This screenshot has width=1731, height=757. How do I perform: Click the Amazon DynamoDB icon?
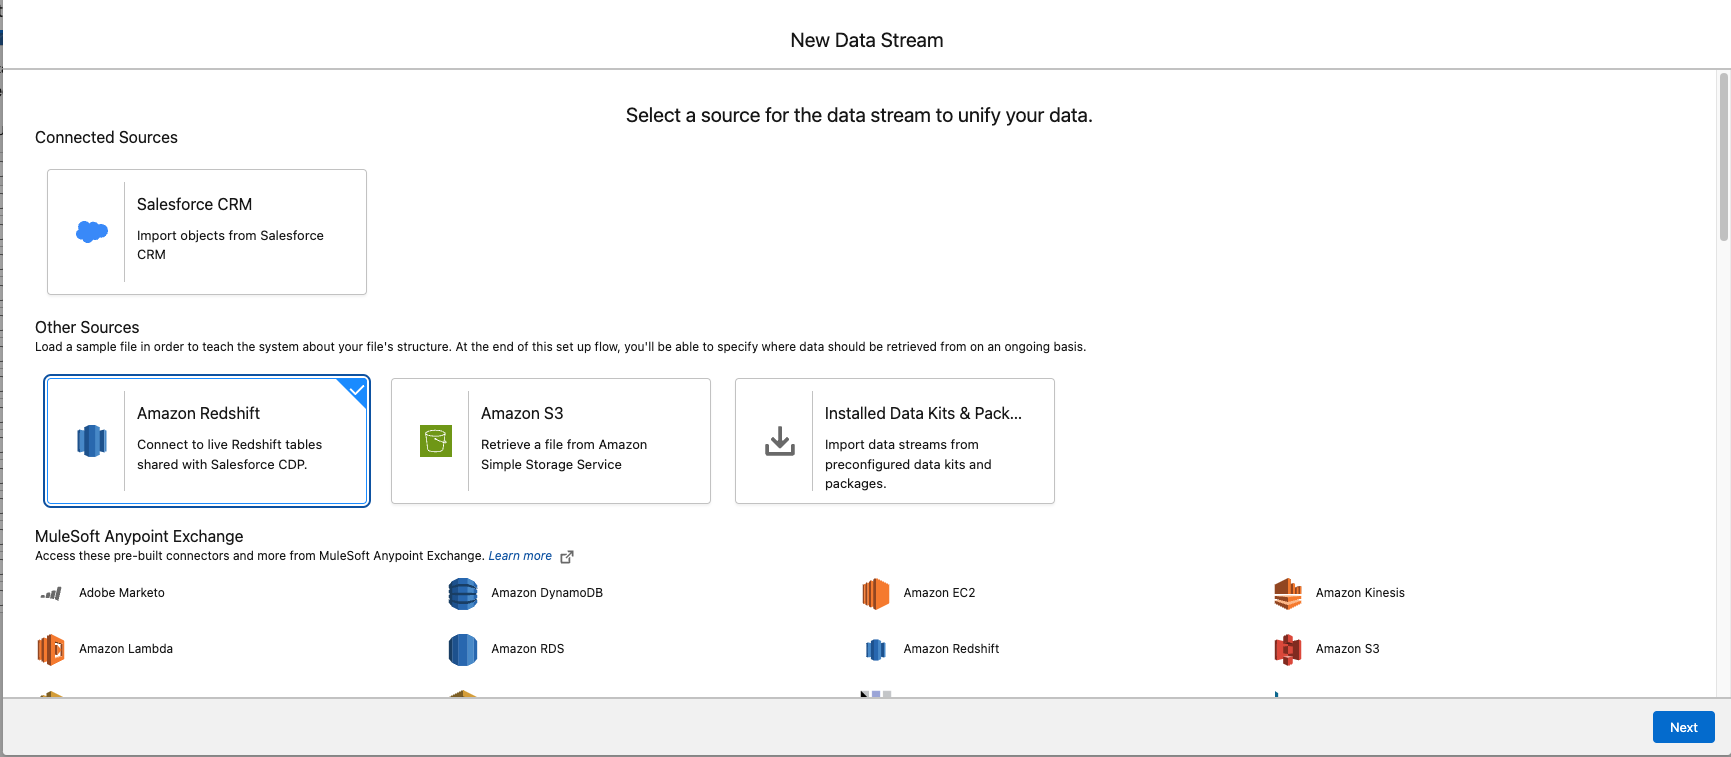[x=463, y=594]
